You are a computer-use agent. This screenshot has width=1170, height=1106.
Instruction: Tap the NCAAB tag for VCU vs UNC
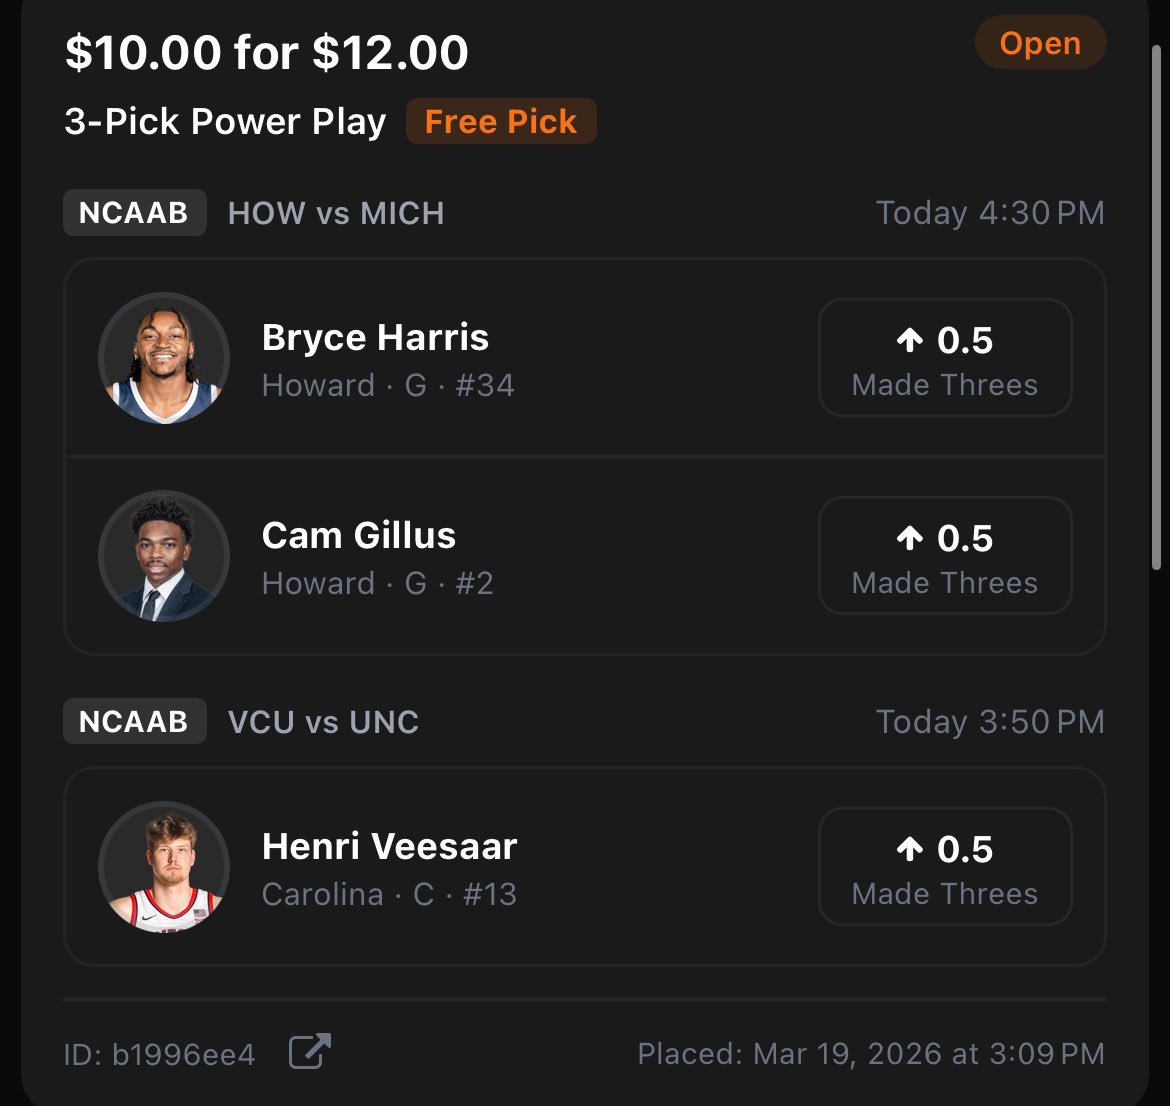point(134,722)
